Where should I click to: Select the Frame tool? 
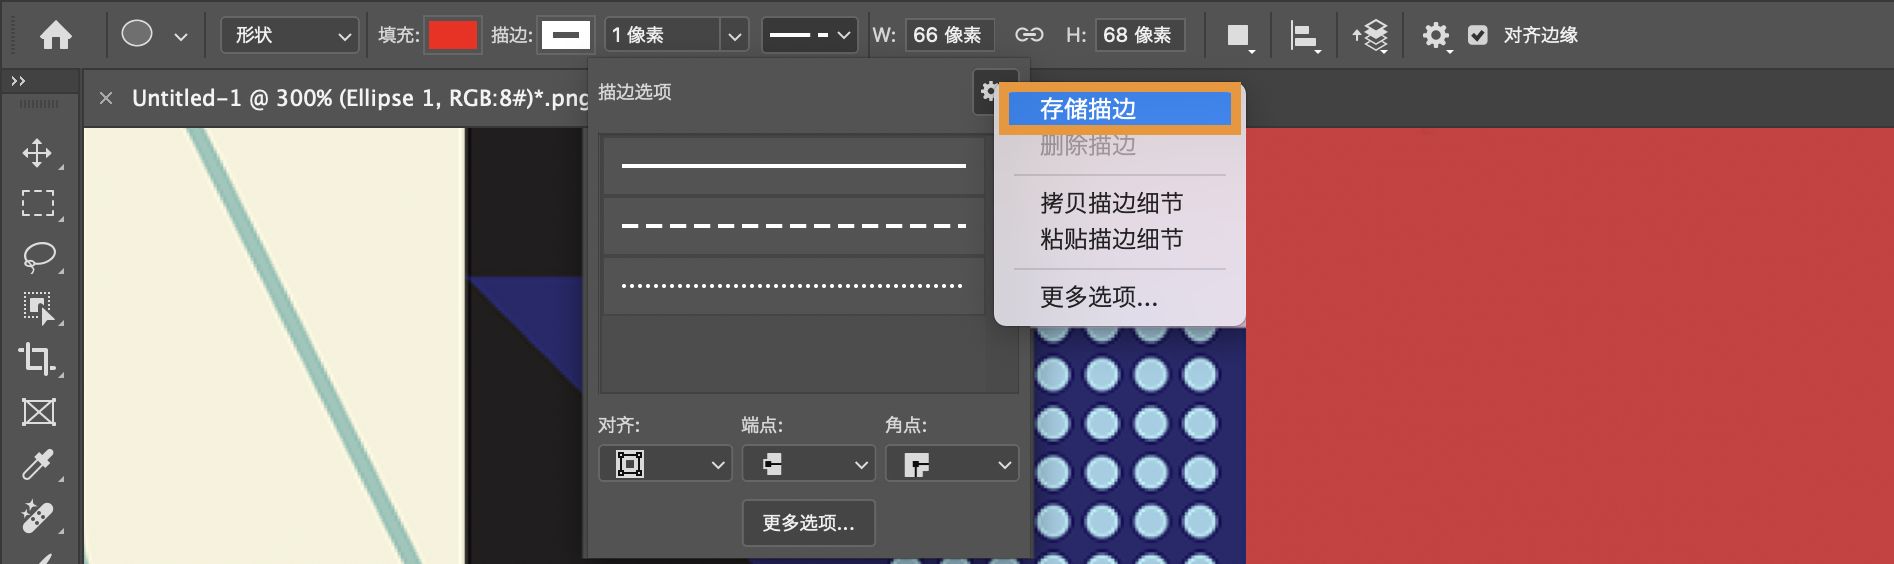(38, 412)
